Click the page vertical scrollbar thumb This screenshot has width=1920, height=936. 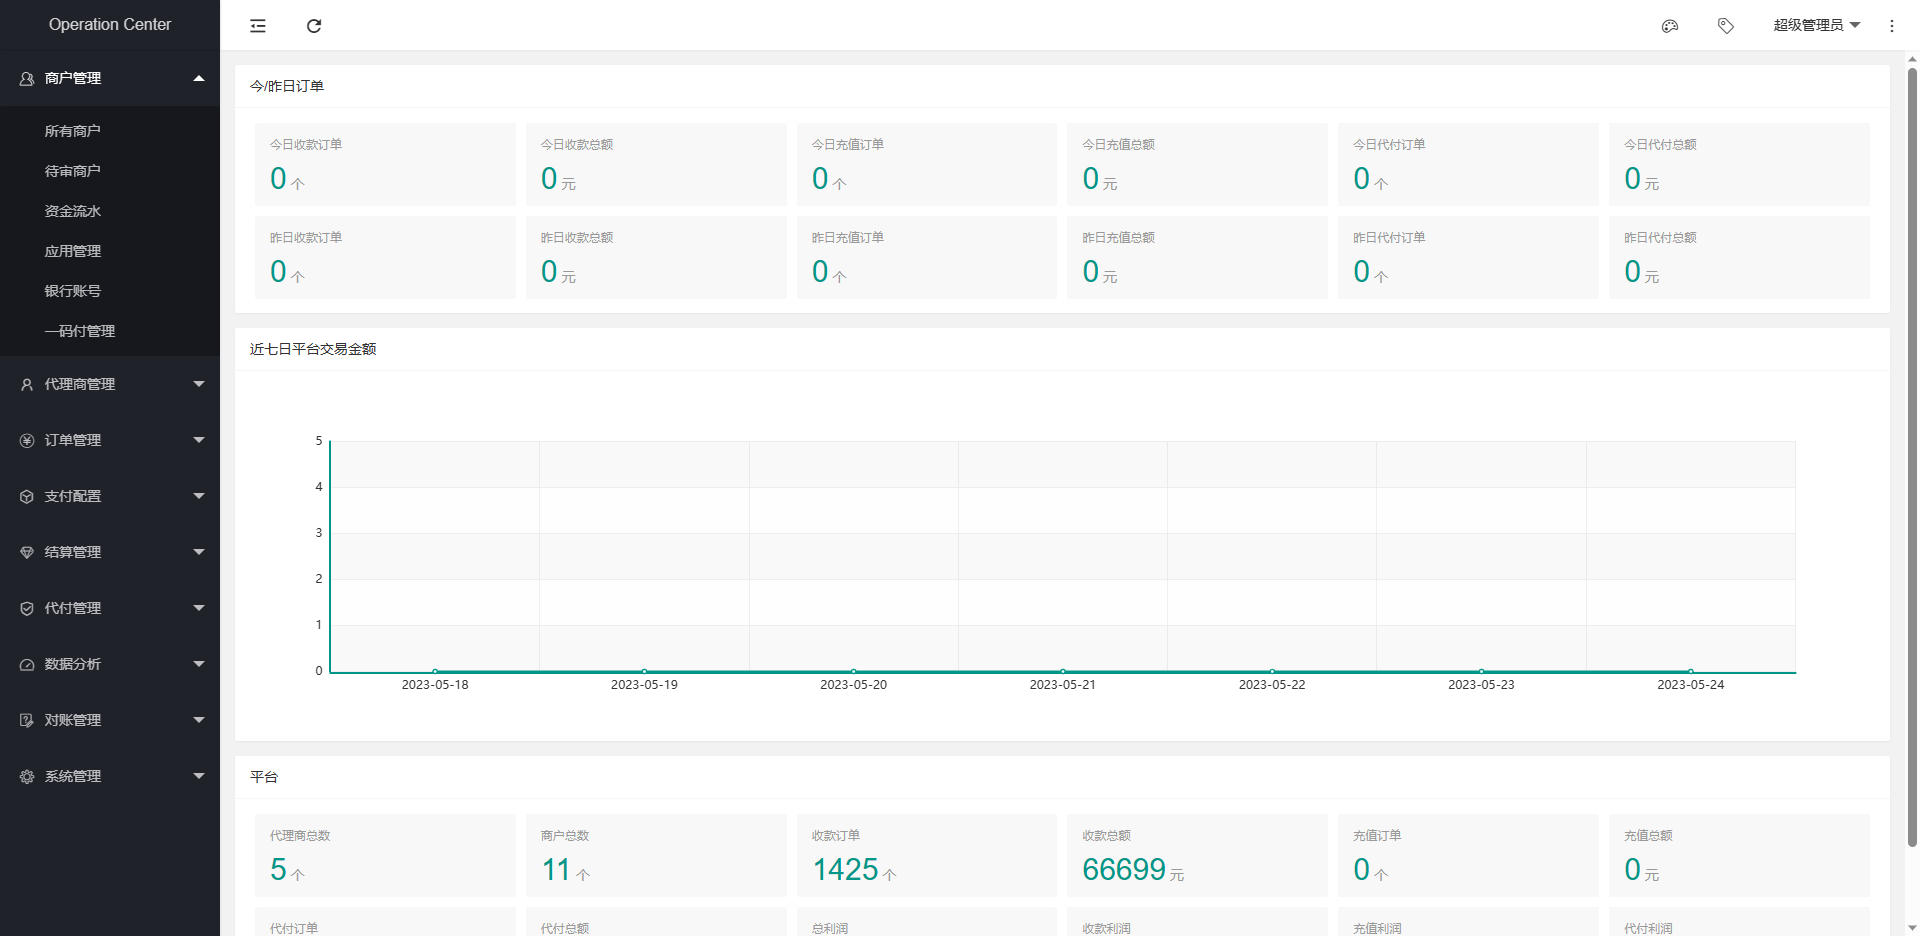(x=1912, y=457)
